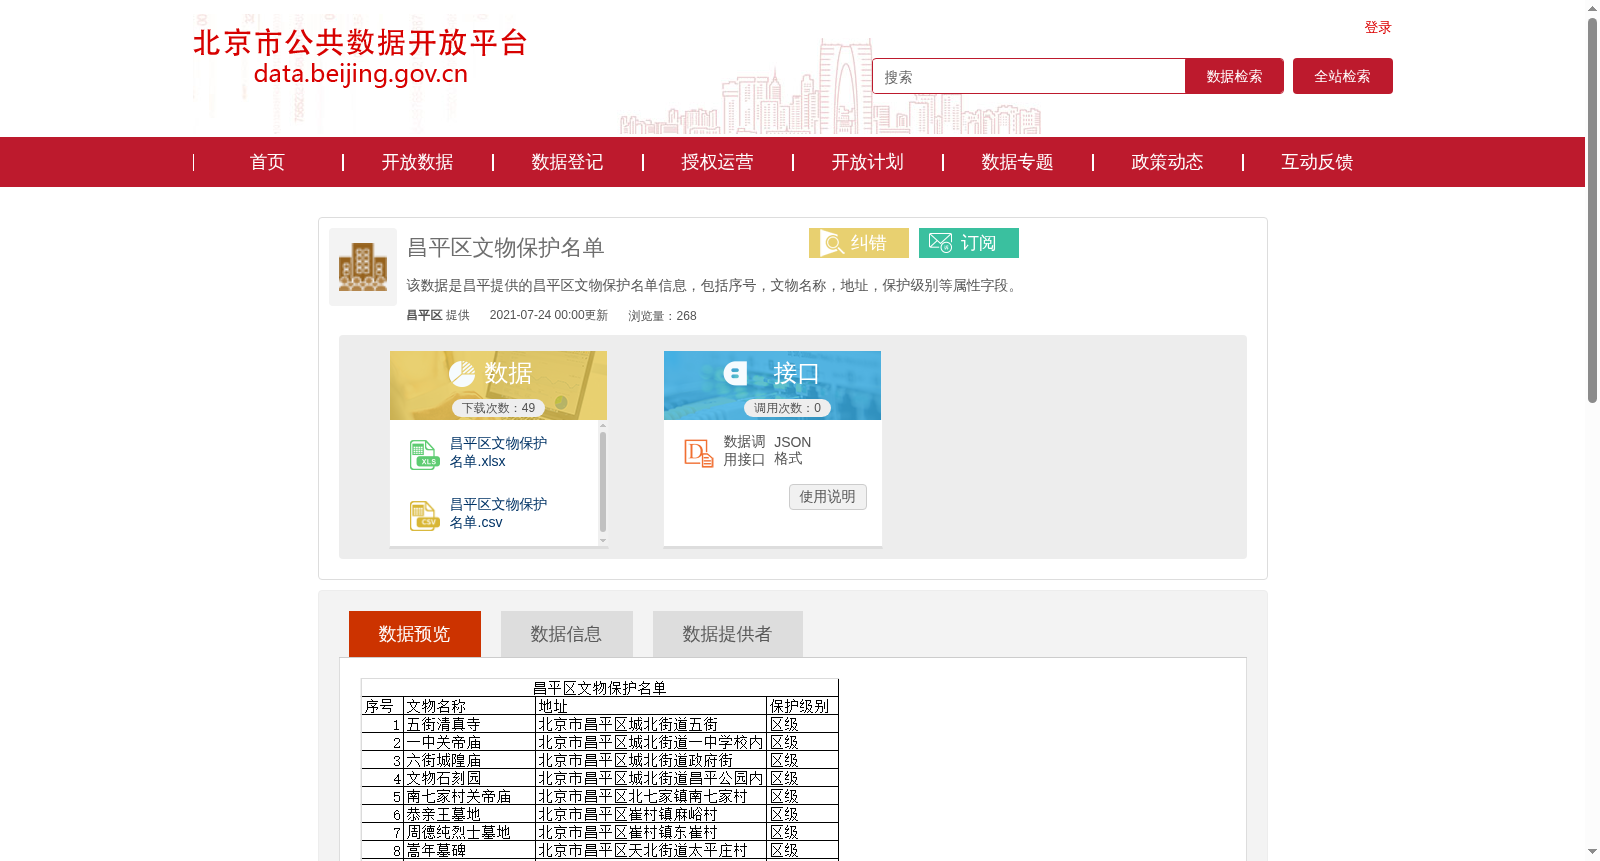Click the envelope icon on 订阅 button

pyautogui.click(x=940, y=243)
